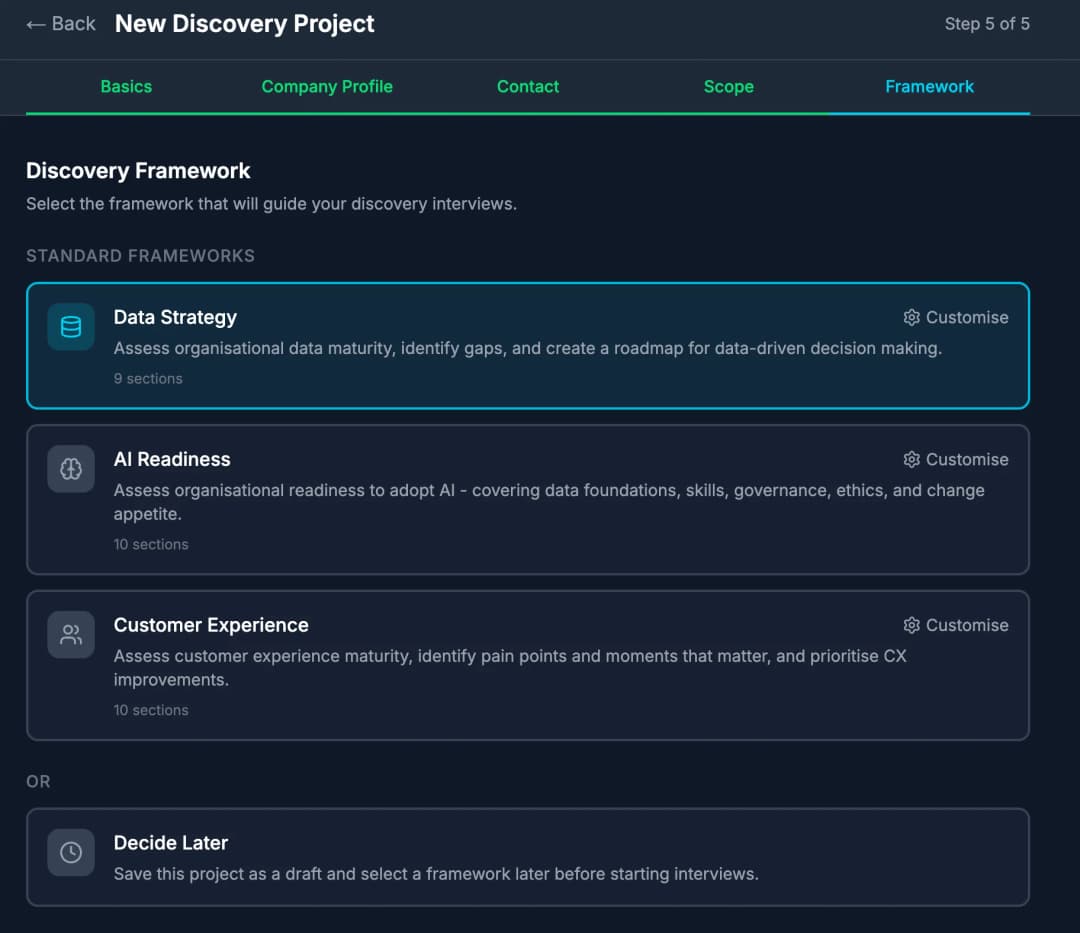Click the gear icon beside Data Strategy Customise
Screen dimensions: 1080x933
[x=911, y=317]
